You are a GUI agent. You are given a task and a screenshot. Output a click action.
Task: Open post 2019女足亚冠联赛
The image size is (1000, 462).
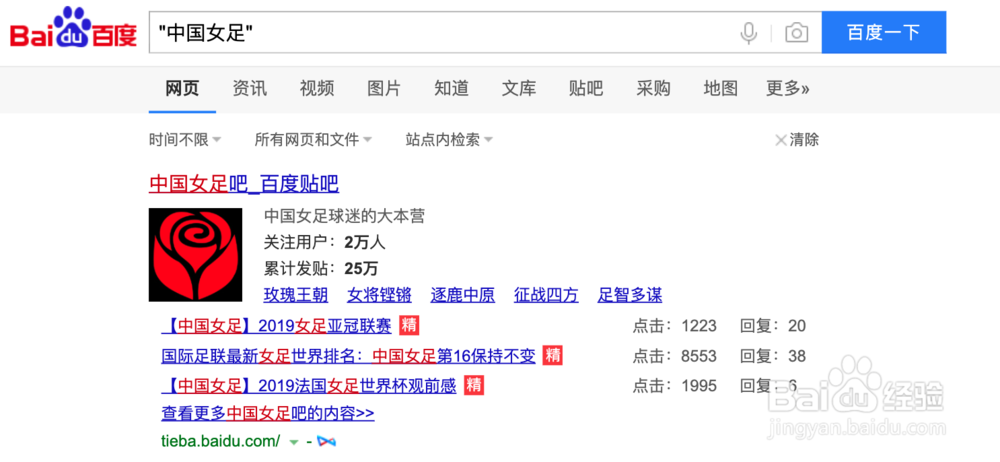276,326
